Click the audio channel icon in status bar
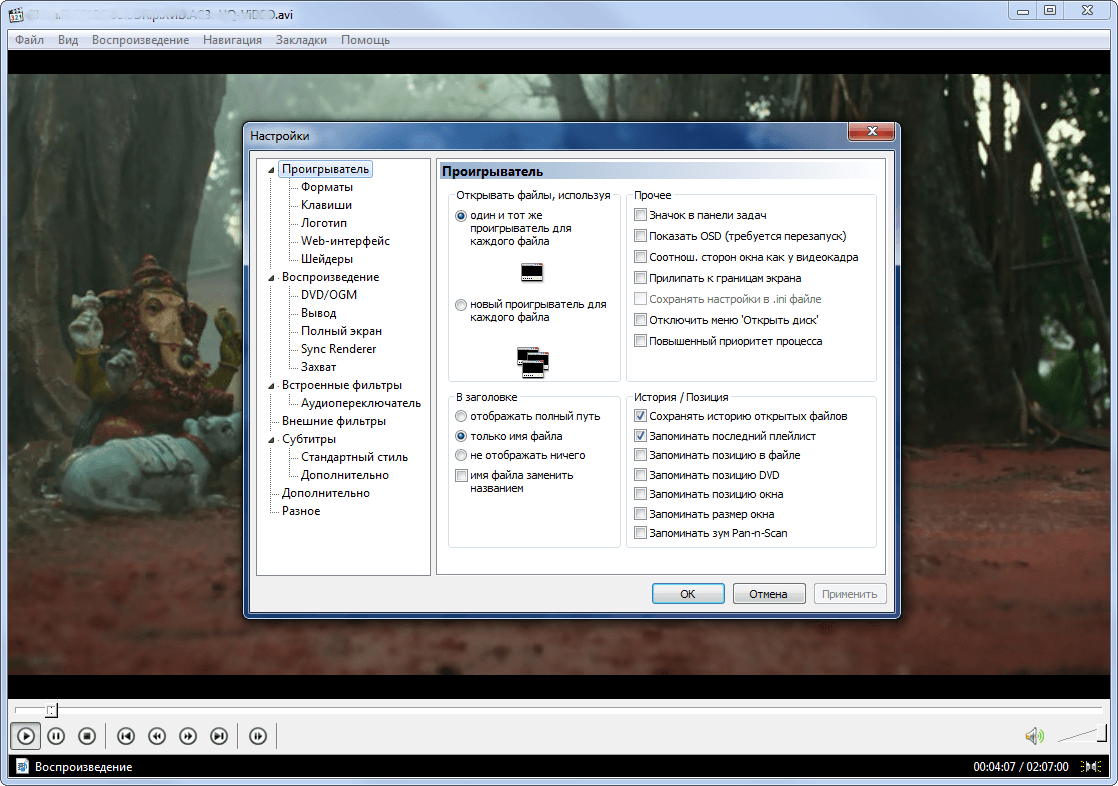 pos(1090,767)
